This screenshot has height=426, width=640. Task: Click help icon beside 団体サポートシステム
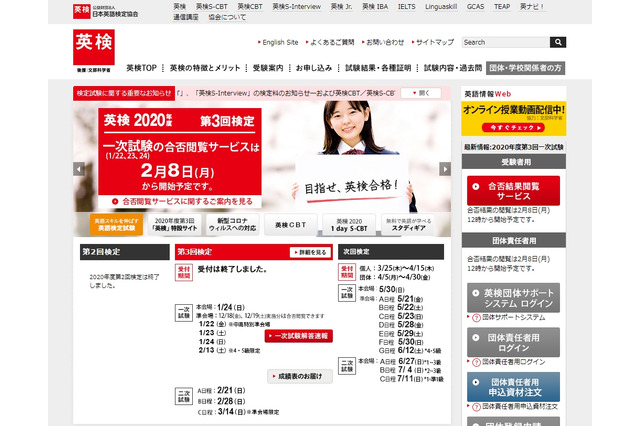point(476,318)
